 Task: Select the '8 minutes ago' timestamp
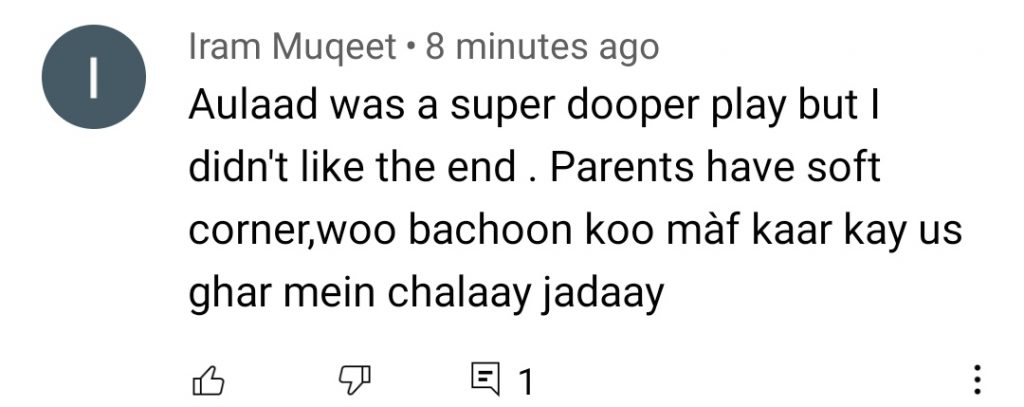click(542, 48)
